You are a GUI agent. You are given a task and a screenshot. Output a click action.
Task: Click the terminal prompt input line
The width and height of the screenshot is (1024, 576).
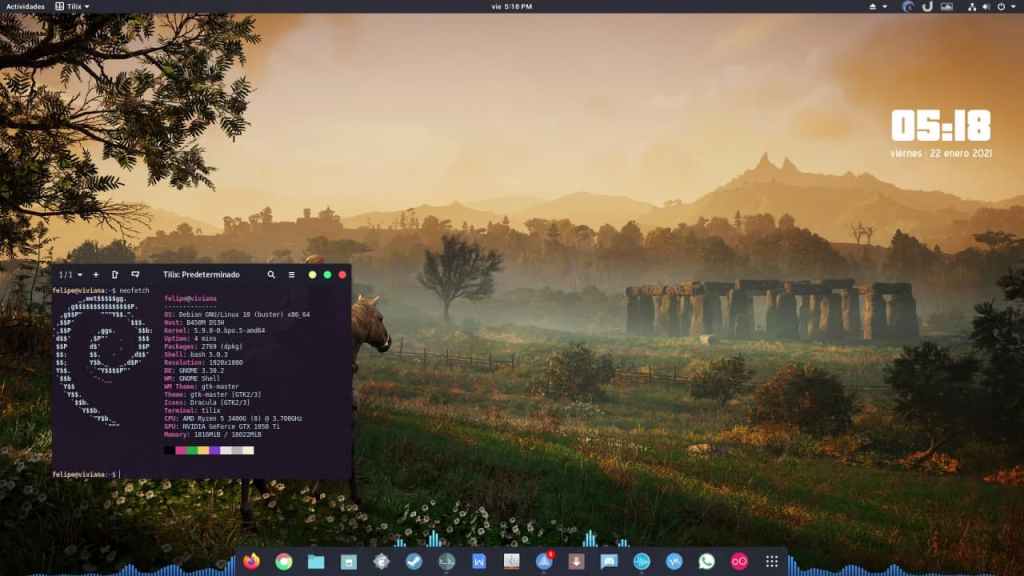tap(200, 474)
